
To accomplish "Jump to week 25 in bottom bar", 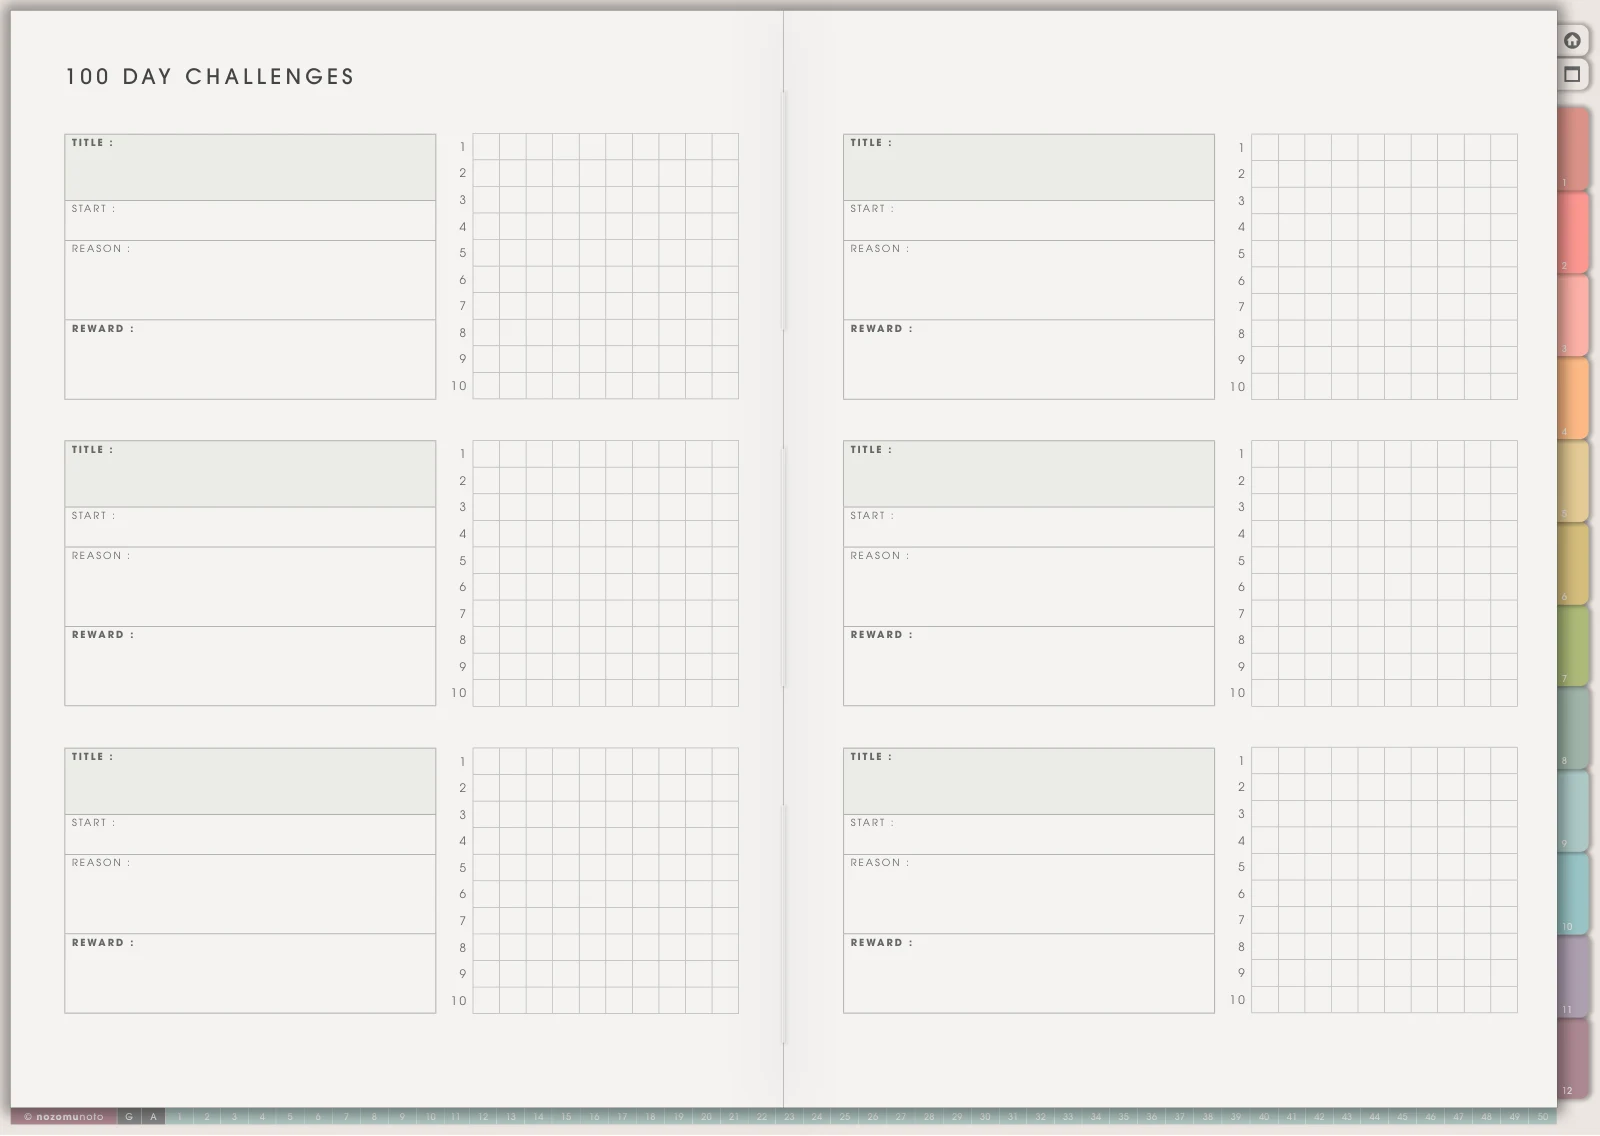I will point(845,1117).
